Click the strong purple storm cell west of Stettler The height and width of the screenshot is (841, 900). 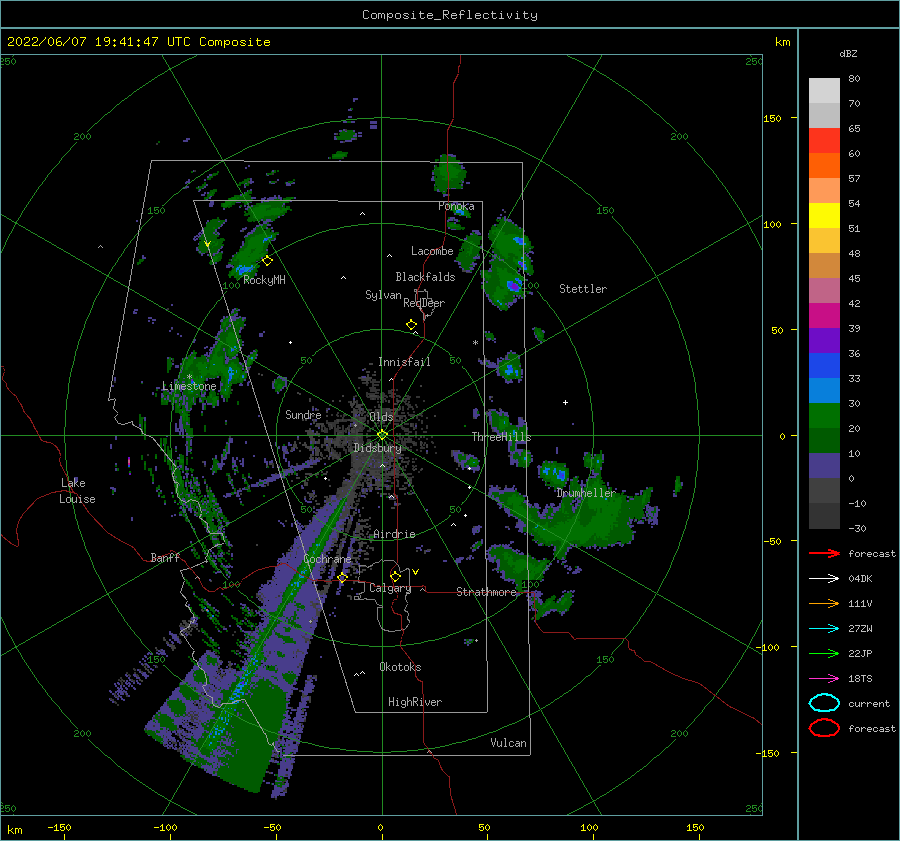pyautogui.click(x=513, y=285)
